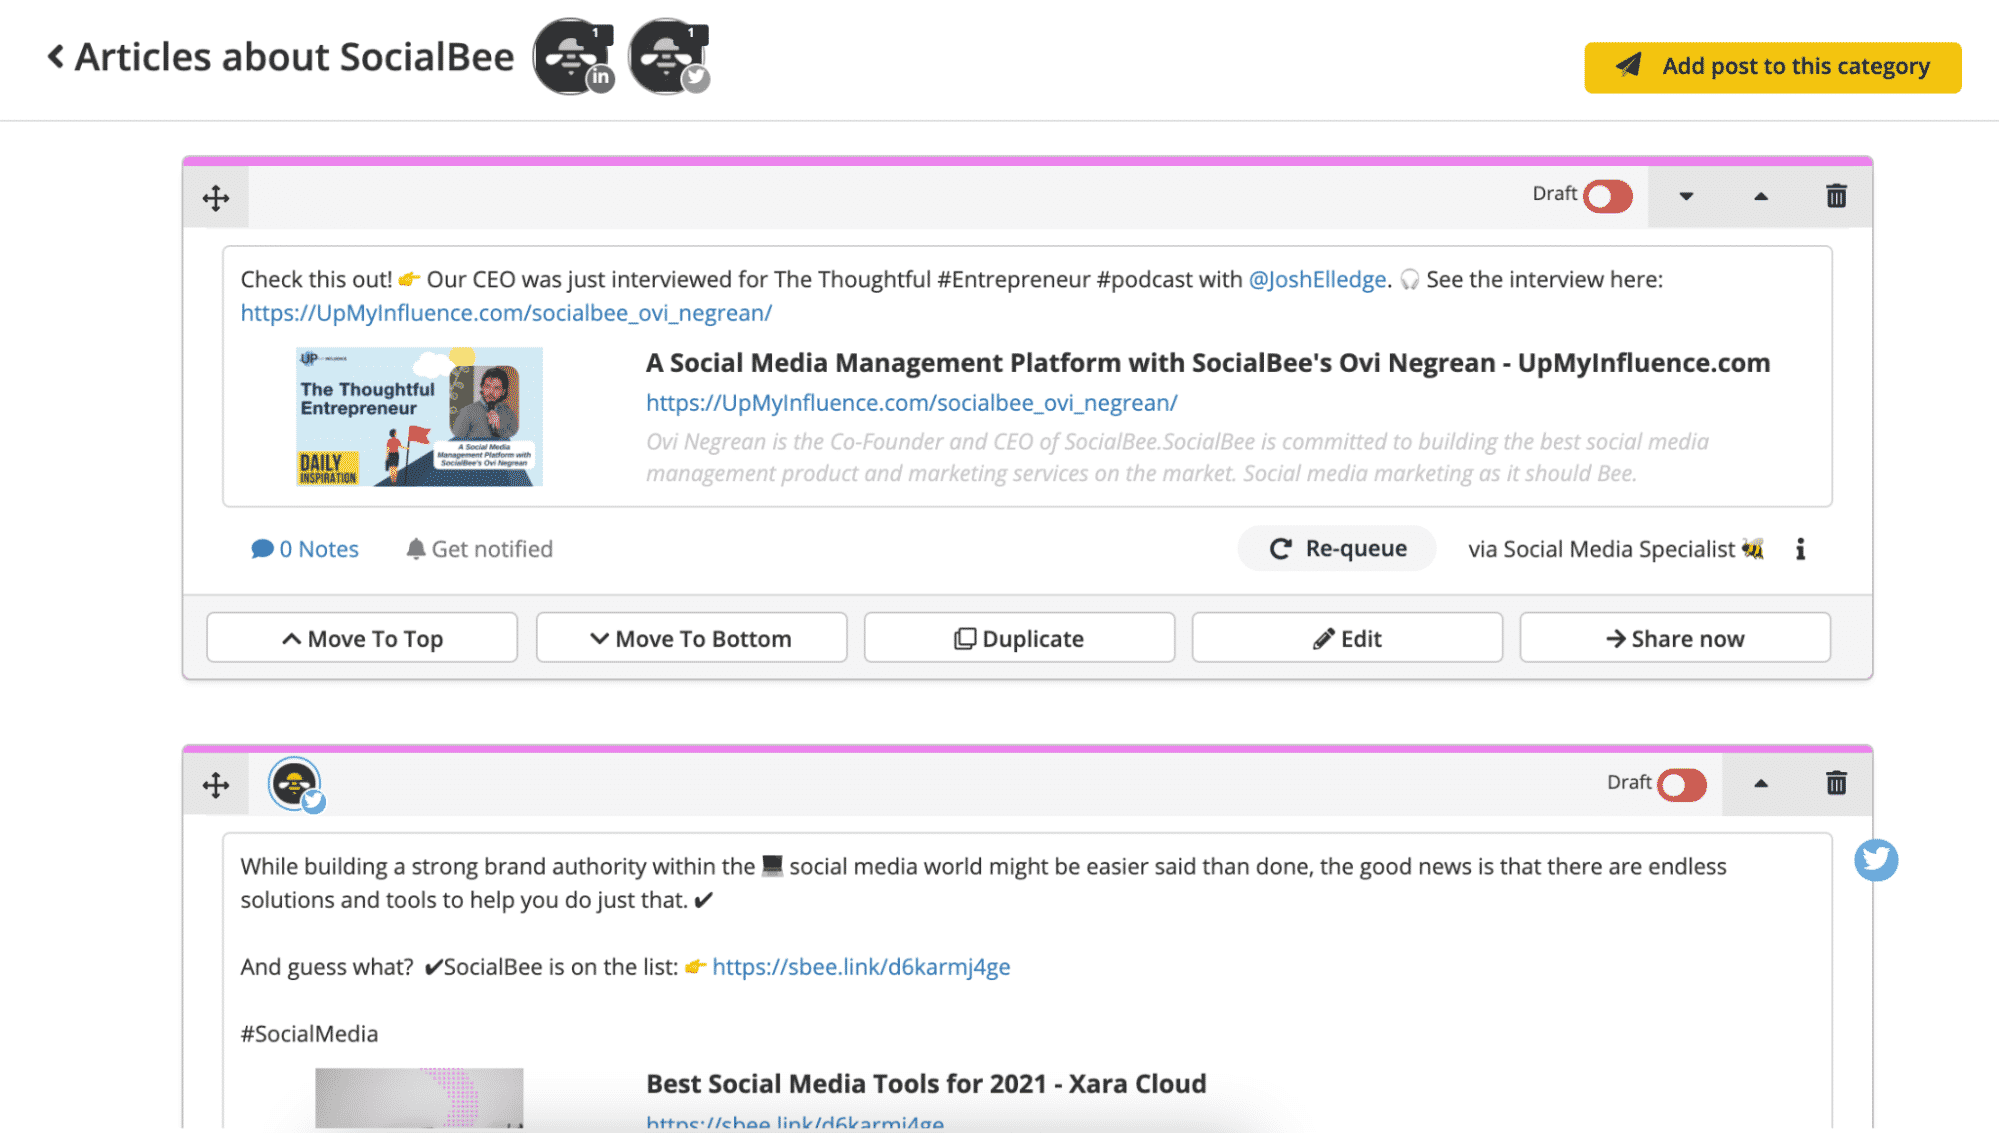Duplicate the first post

1019,638
